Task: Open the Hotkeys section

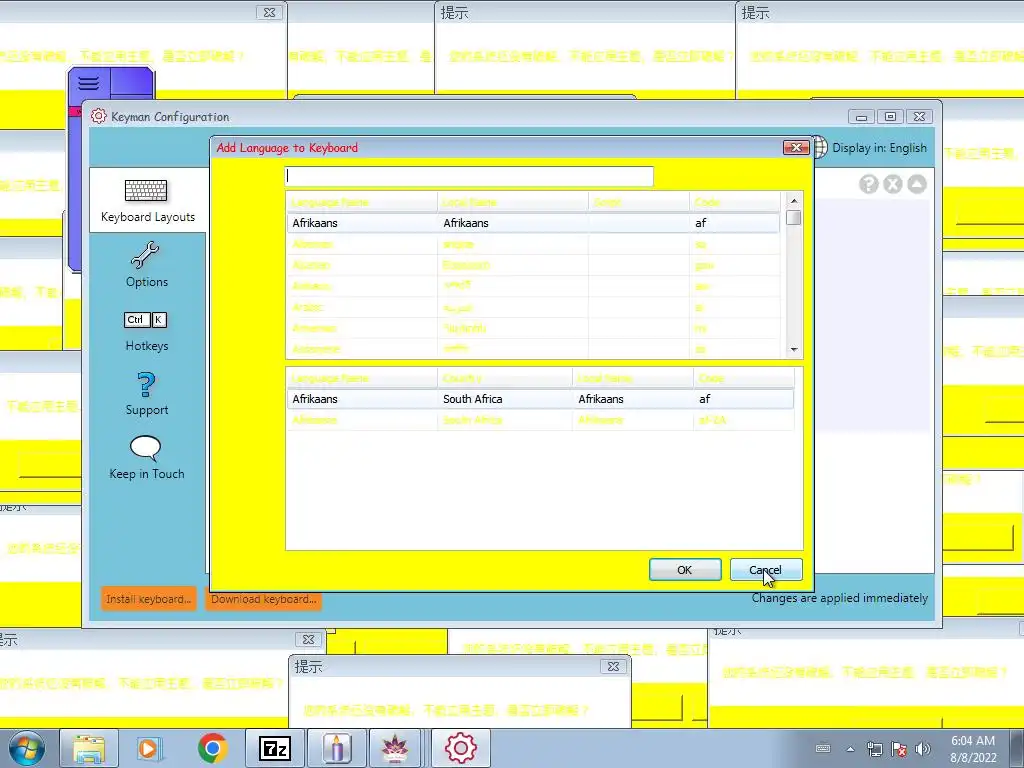Action: click(x=147, y=332)
